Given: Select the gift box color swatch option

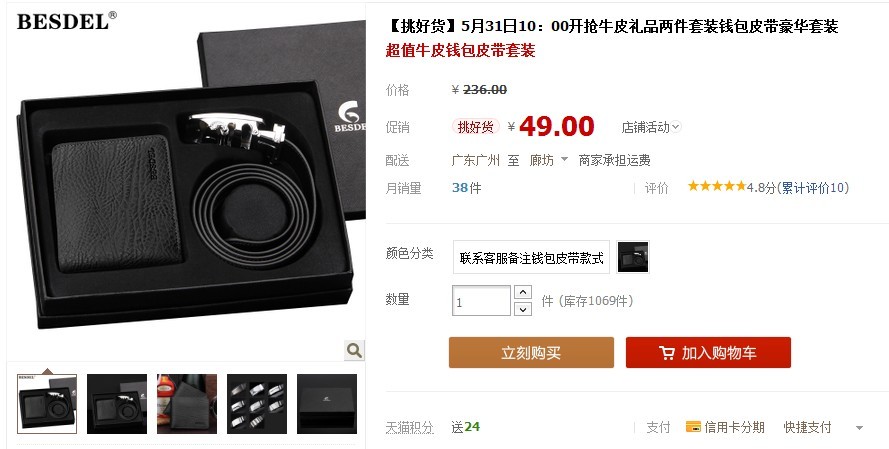Looking at the screenshot, I should pyautogui.click(x=633, y=257).
